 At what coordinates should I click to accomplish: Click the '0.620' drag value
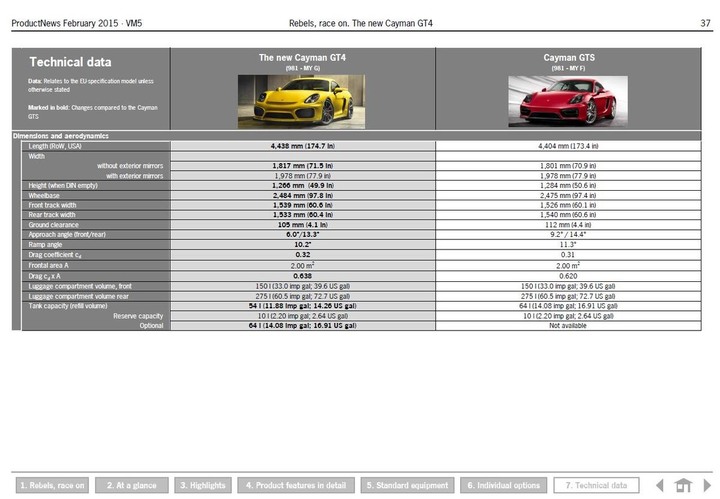568,276
